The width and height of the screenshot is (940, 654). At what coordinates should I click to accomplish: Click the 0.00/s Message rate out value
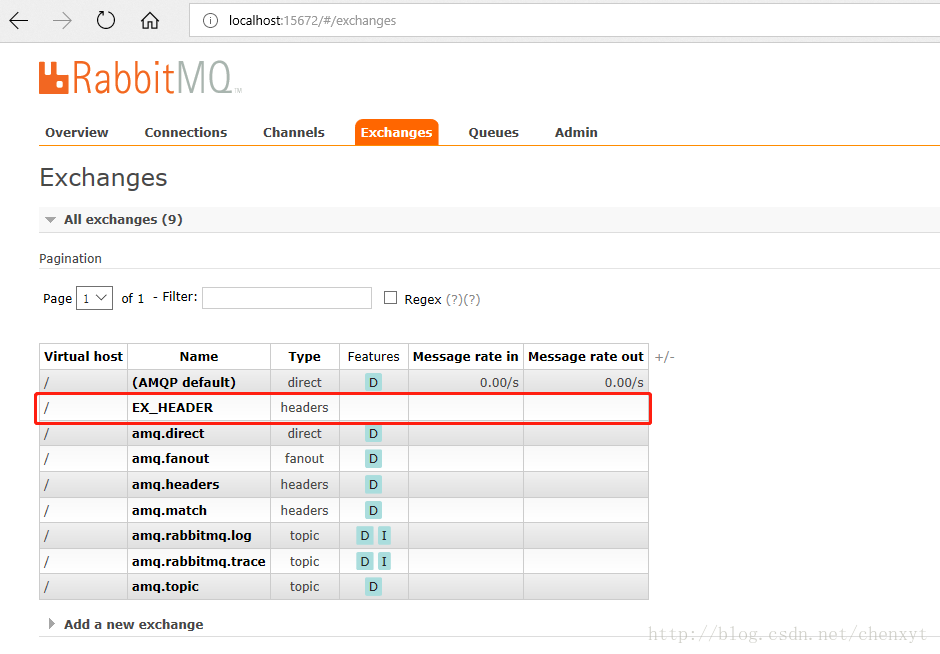[624, 382]
